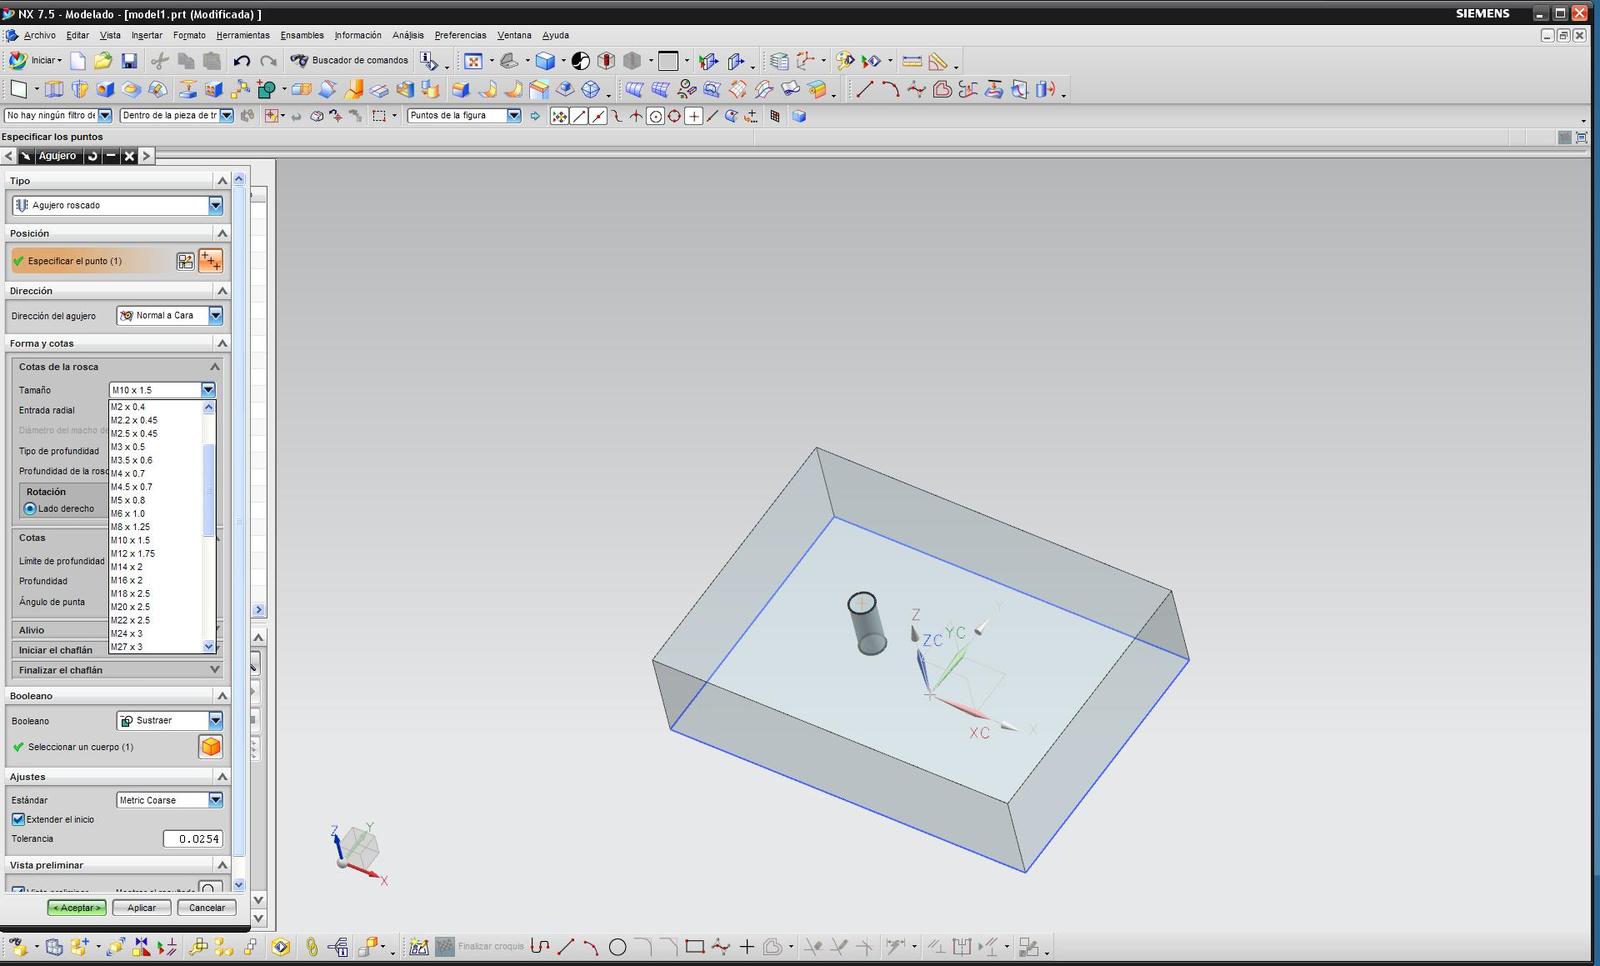This screenshot has width=1600, height=966.
Task: Collapse the Ajustes section
Action: (222, 777)
